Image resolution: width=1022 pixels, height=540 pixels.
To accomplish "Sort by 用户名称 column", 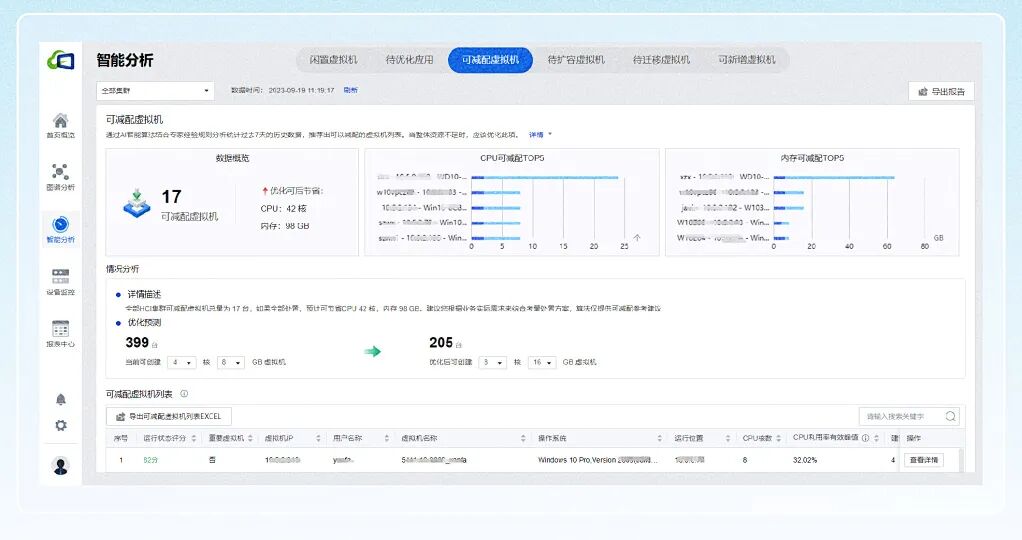I will 387,438.
